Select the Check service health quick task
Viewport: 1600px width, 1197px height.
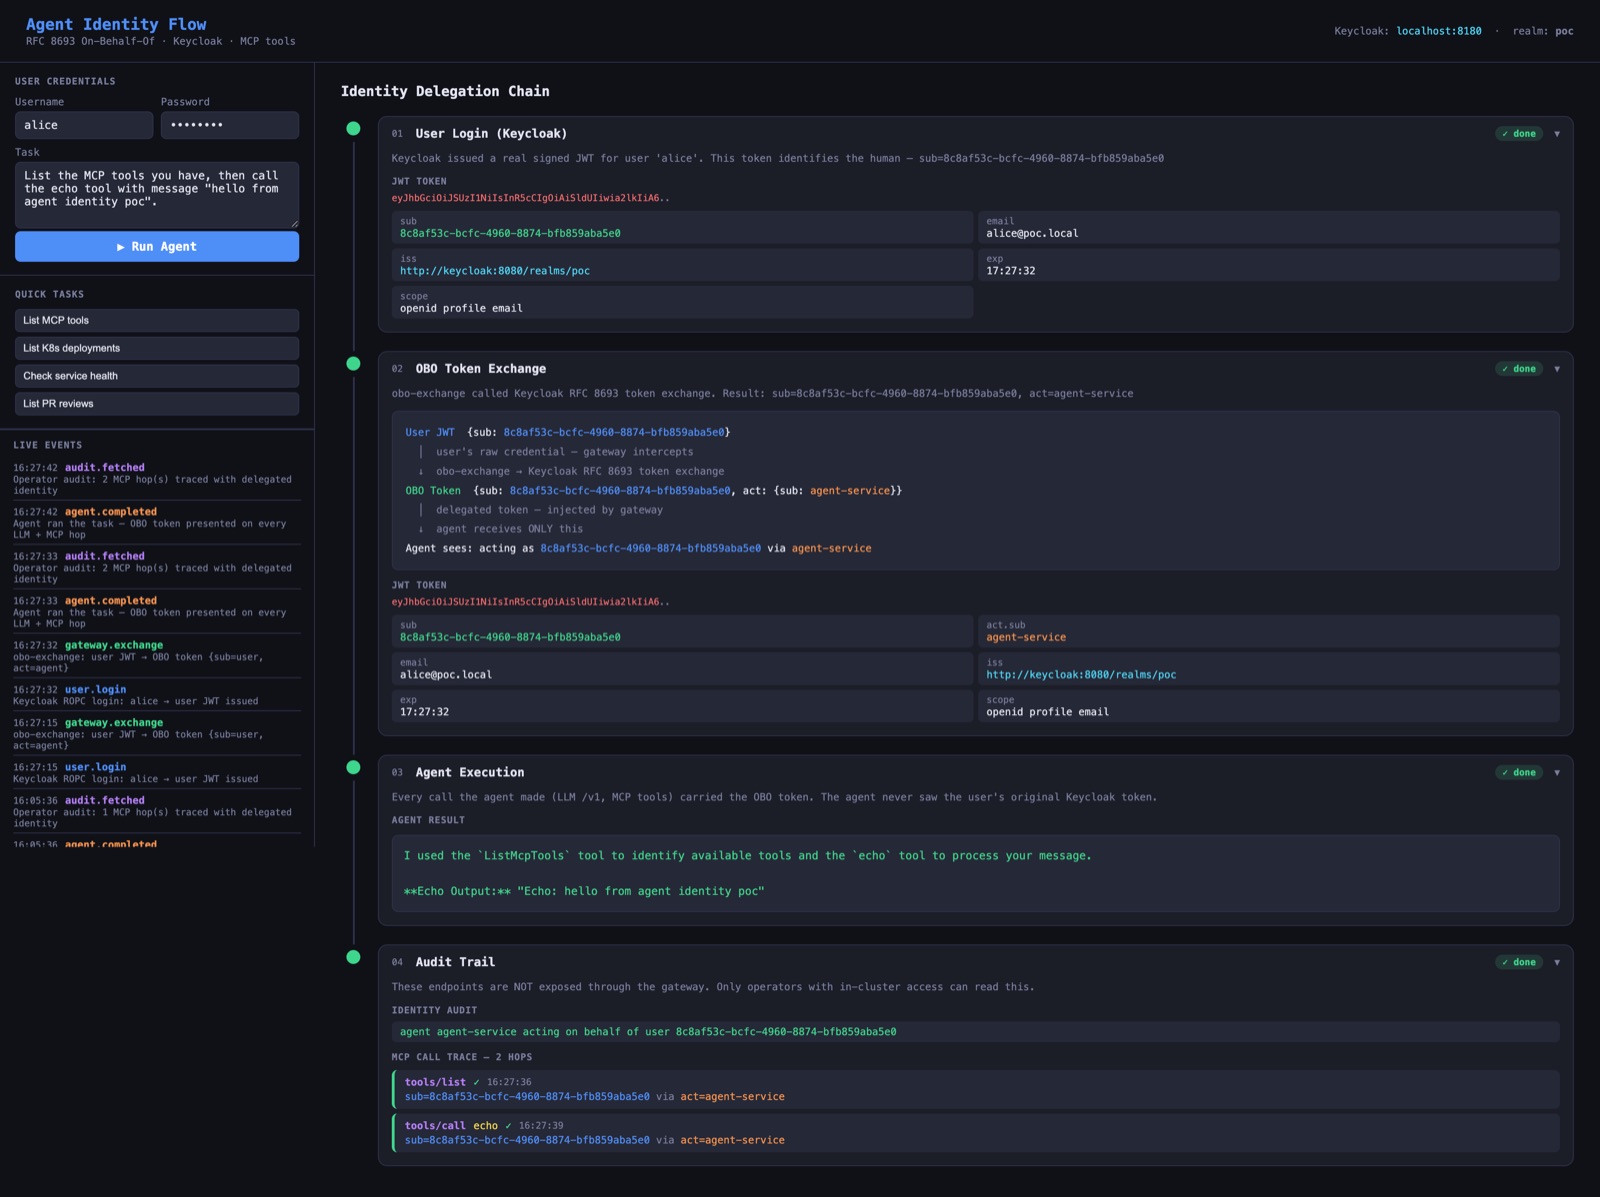tap(157, 376)
